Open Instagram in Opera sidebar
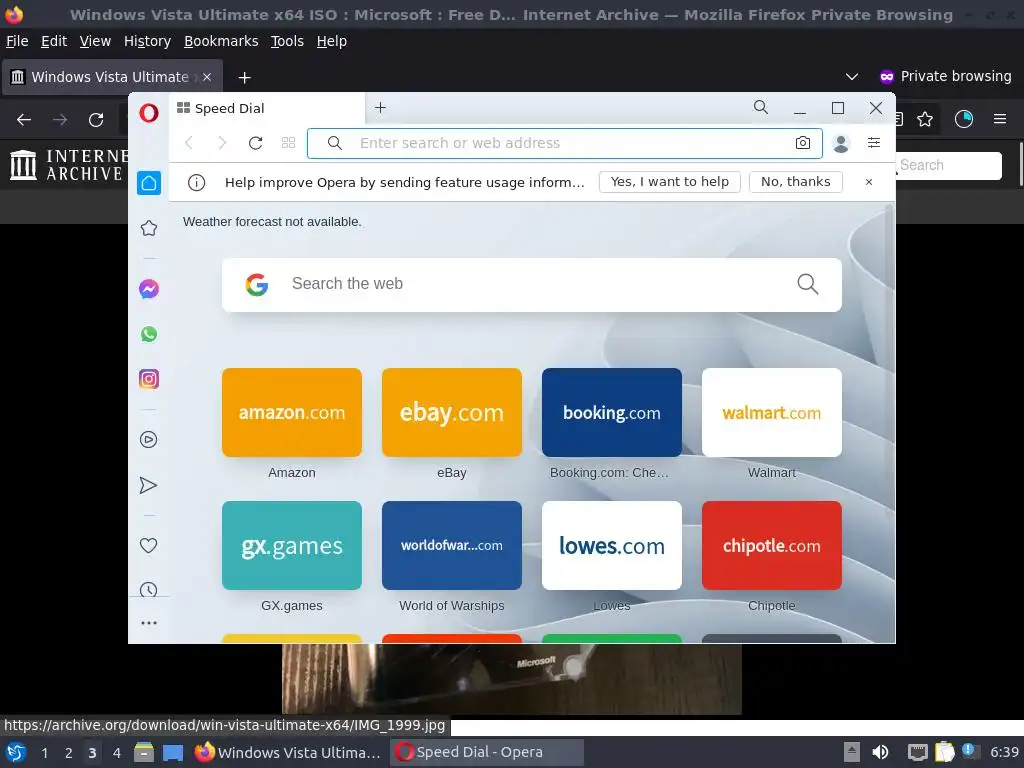 pyautogui.click(x=149, y=379)
